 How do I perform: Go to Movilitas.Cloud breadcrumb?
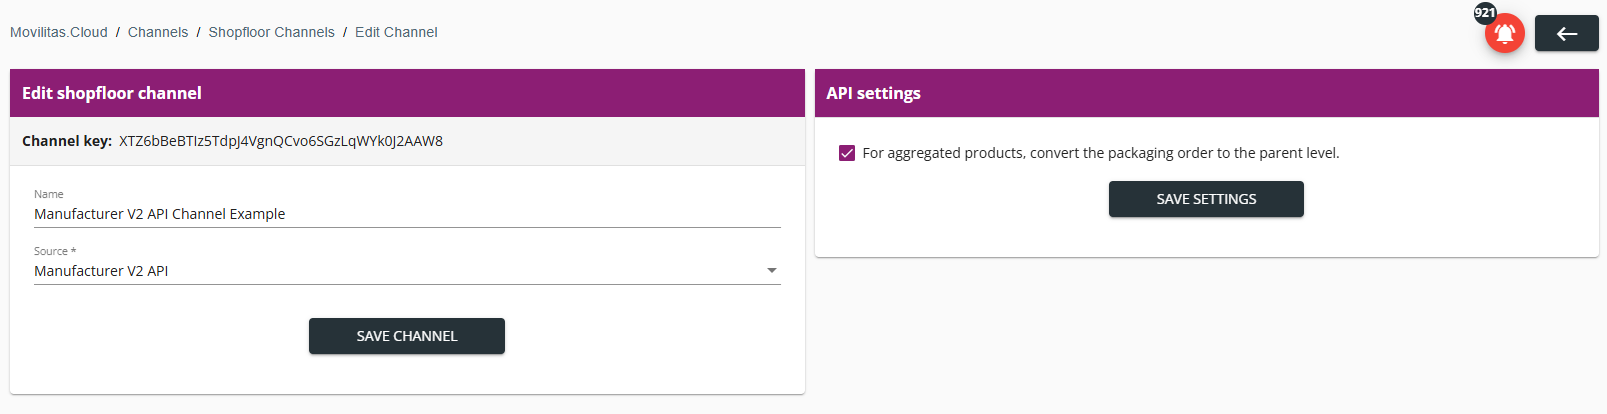click(x=59, y=32)
